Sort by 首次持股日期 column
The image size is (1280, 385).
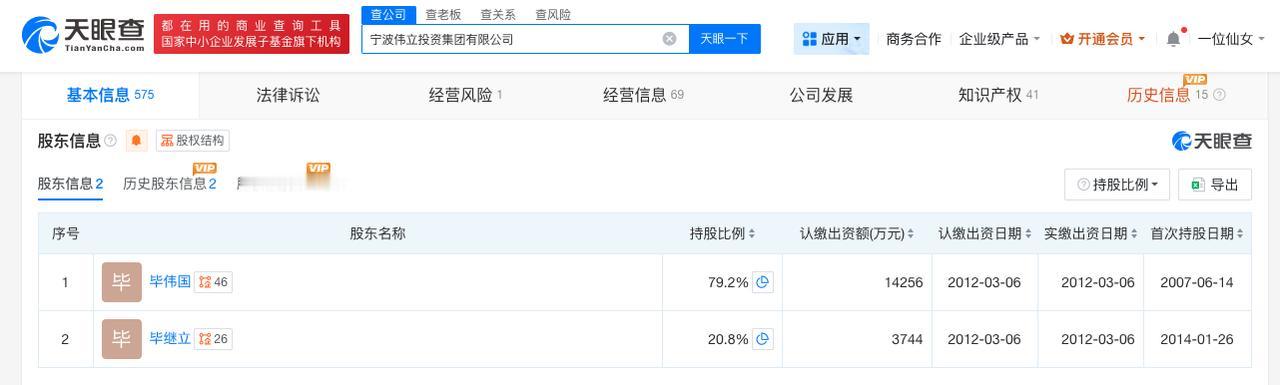click(1197, 233)
